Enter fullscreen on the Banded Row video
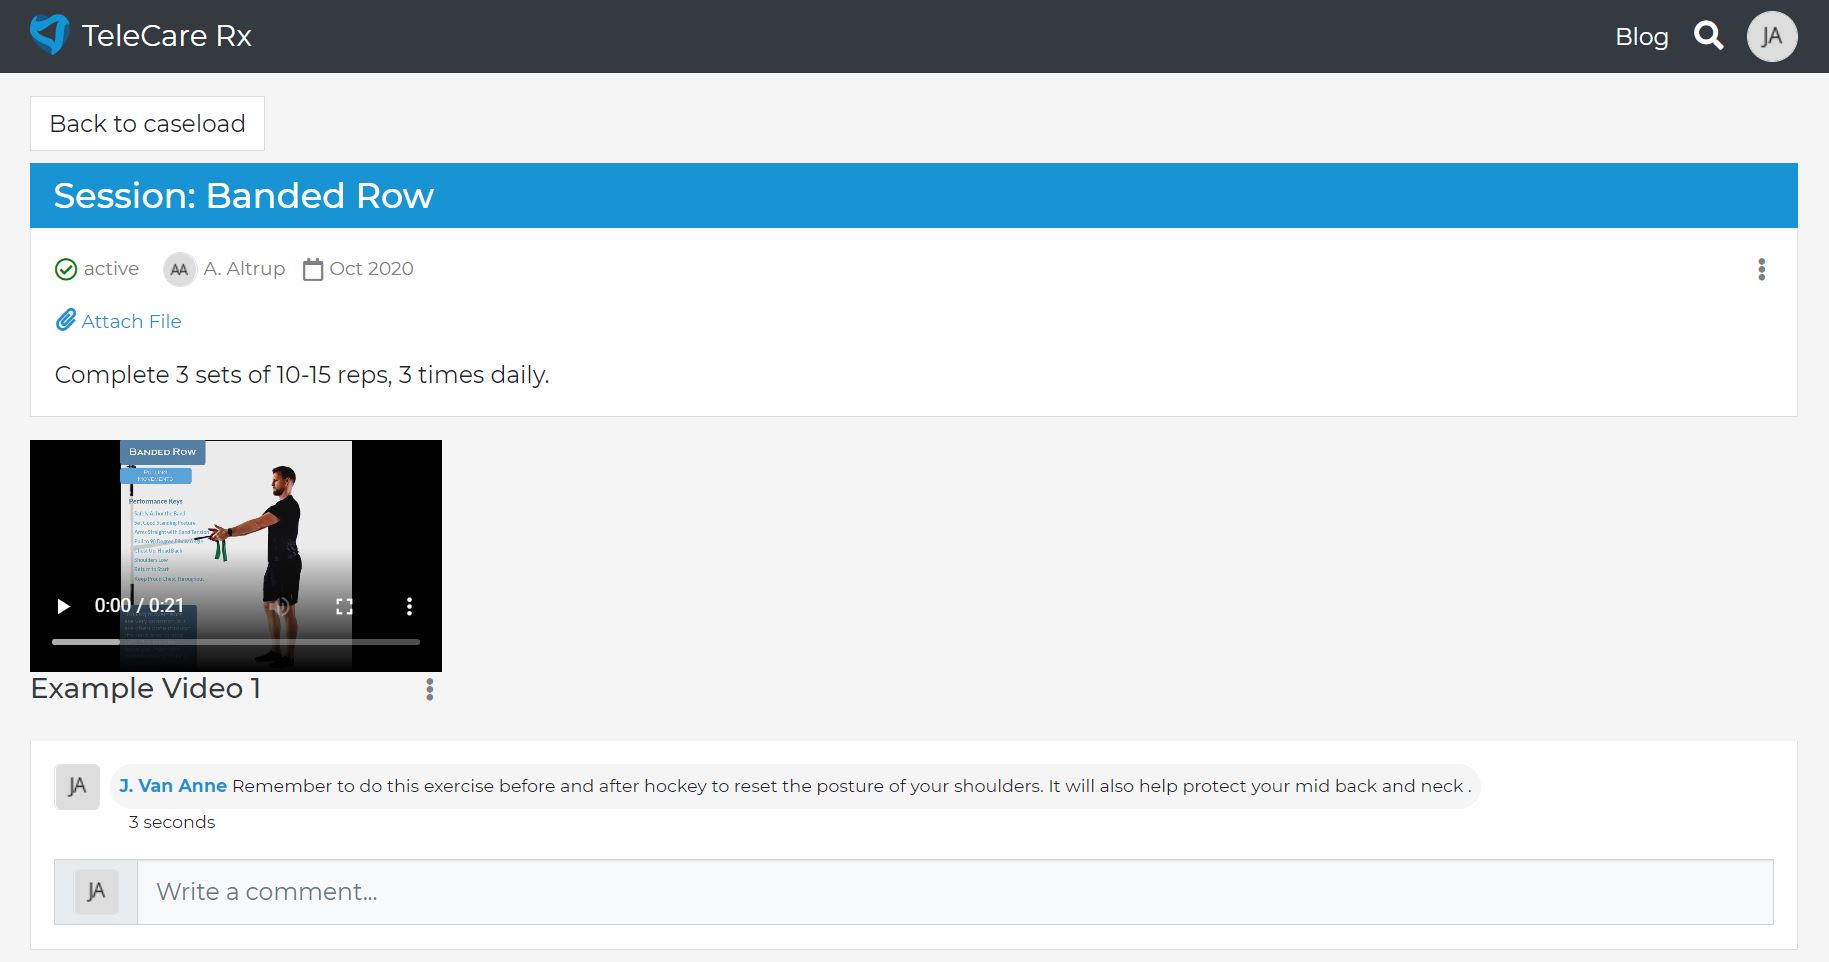1829x962 pixels. pos(344,606)
